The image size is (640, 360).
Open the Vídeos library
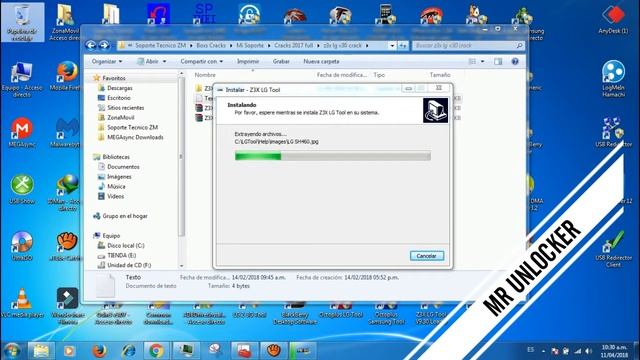click(x=115, y=196)
